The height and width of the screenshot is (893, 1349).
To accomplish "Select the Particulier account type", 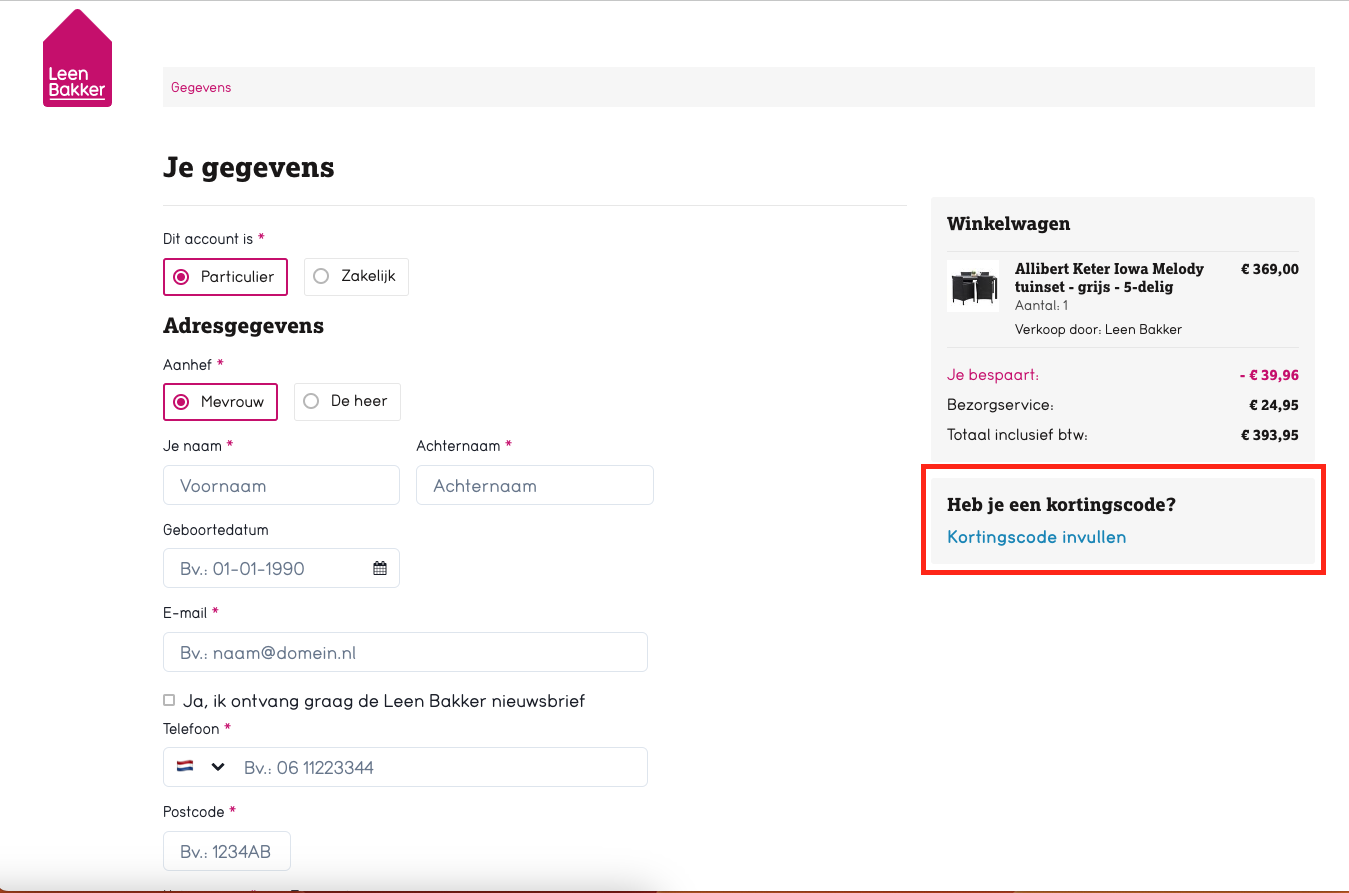I will (225, 277).
